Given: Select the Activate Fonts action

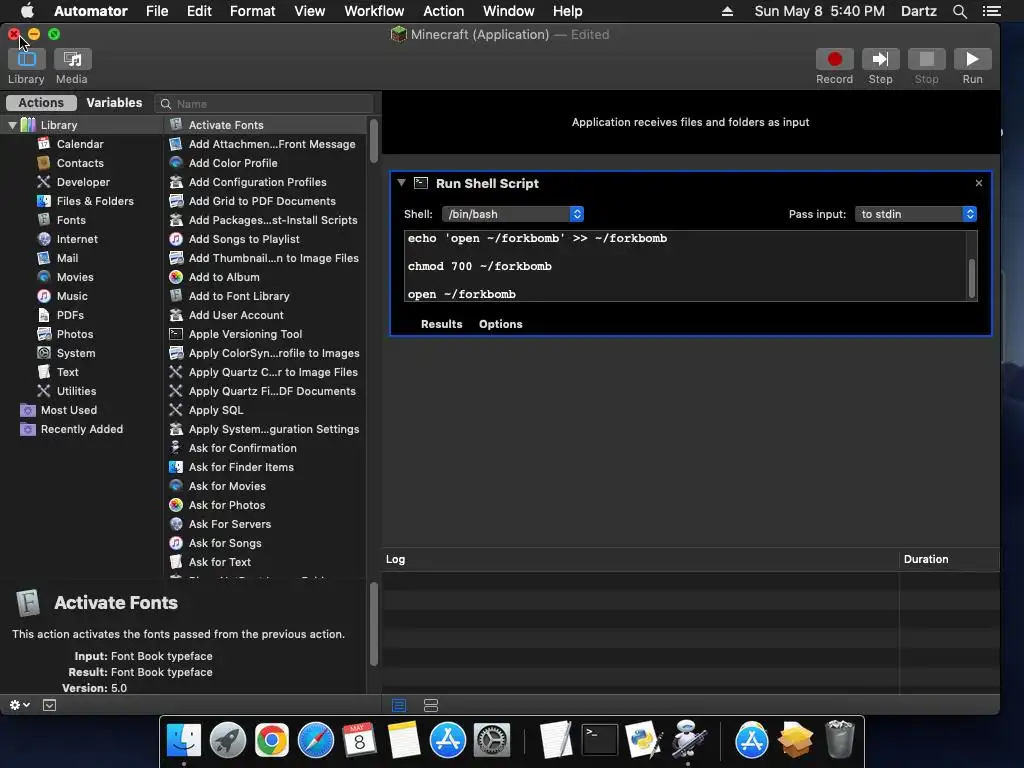Looking at the screenshot, I should 265,125.
